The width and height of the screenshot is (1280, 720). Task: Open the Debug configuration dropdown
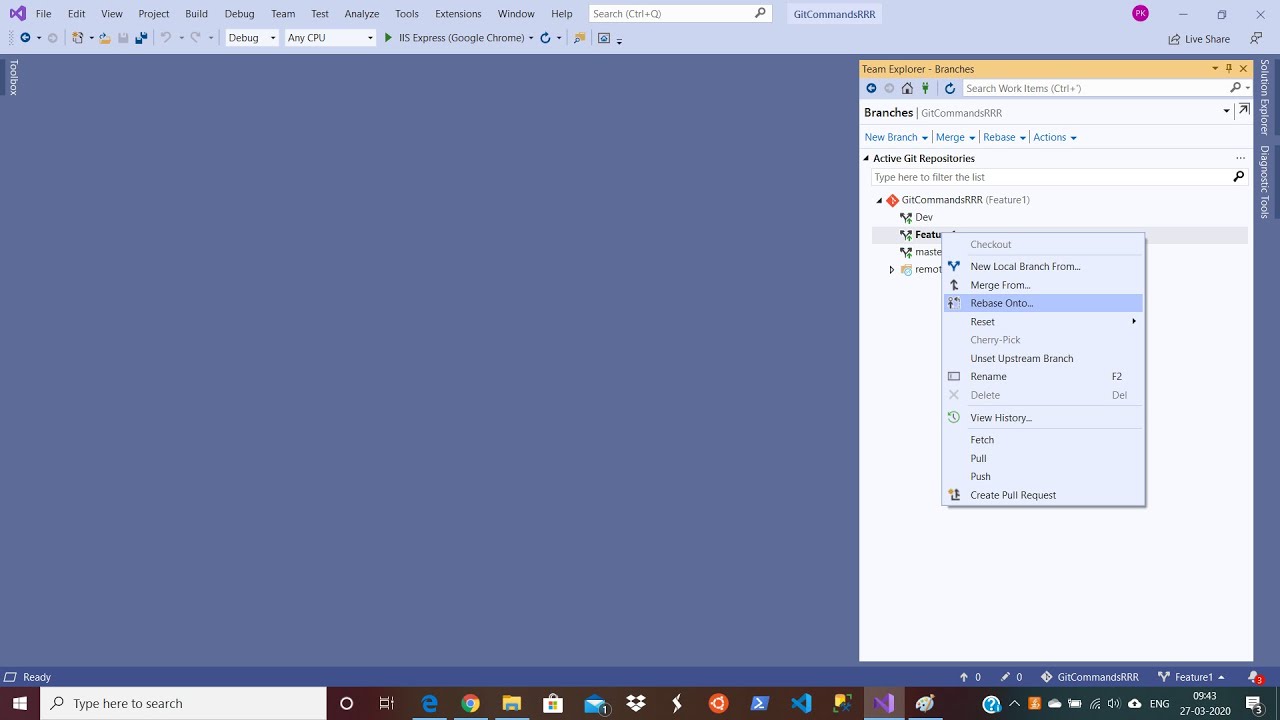pos(251,38)
